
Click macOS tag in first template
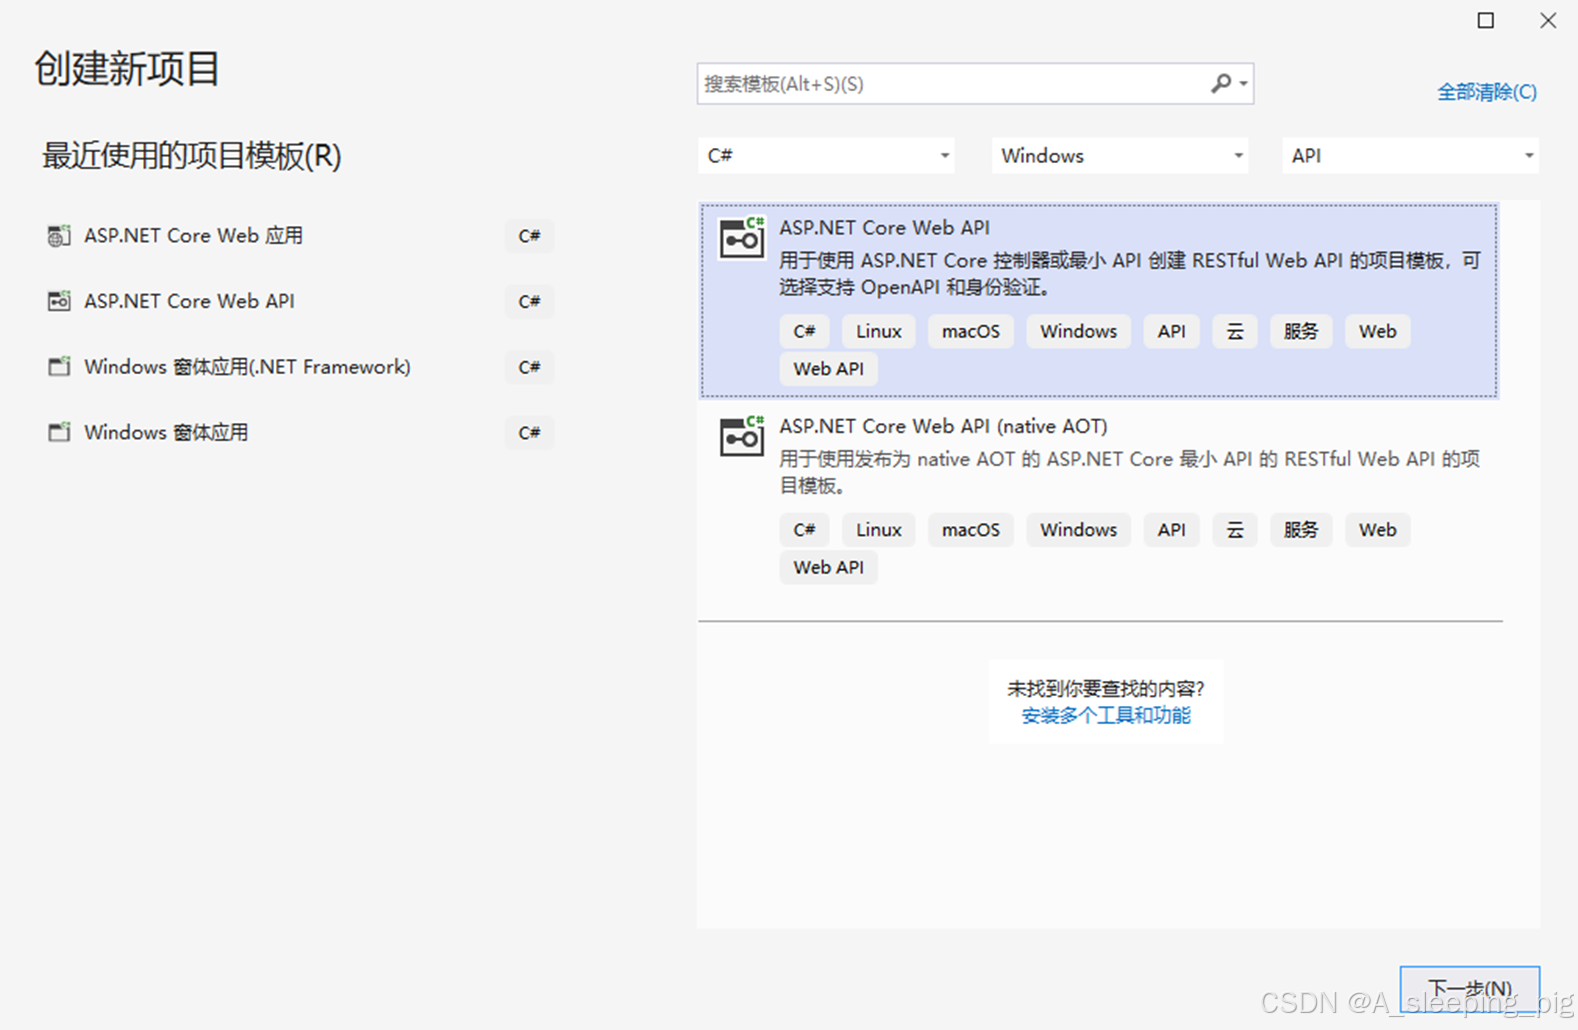[971, 331]
